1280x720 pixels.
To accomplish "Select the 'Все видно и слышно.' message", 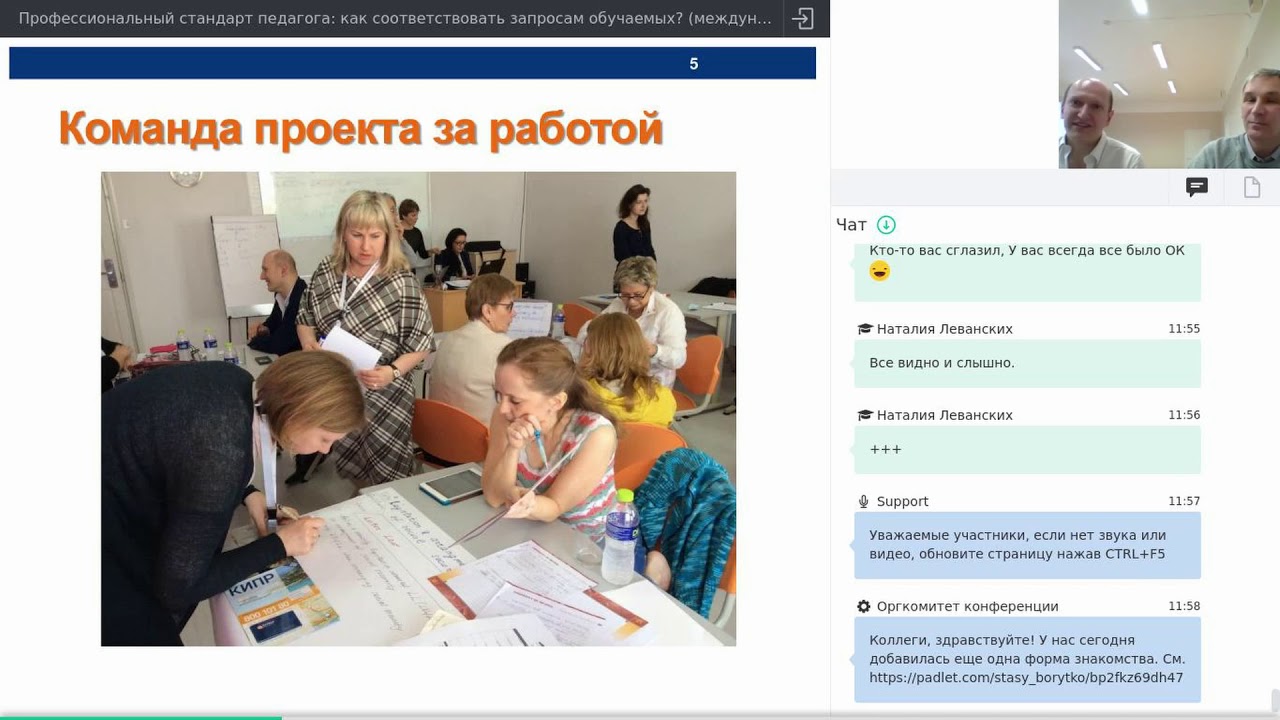I will coord(1027,363).
